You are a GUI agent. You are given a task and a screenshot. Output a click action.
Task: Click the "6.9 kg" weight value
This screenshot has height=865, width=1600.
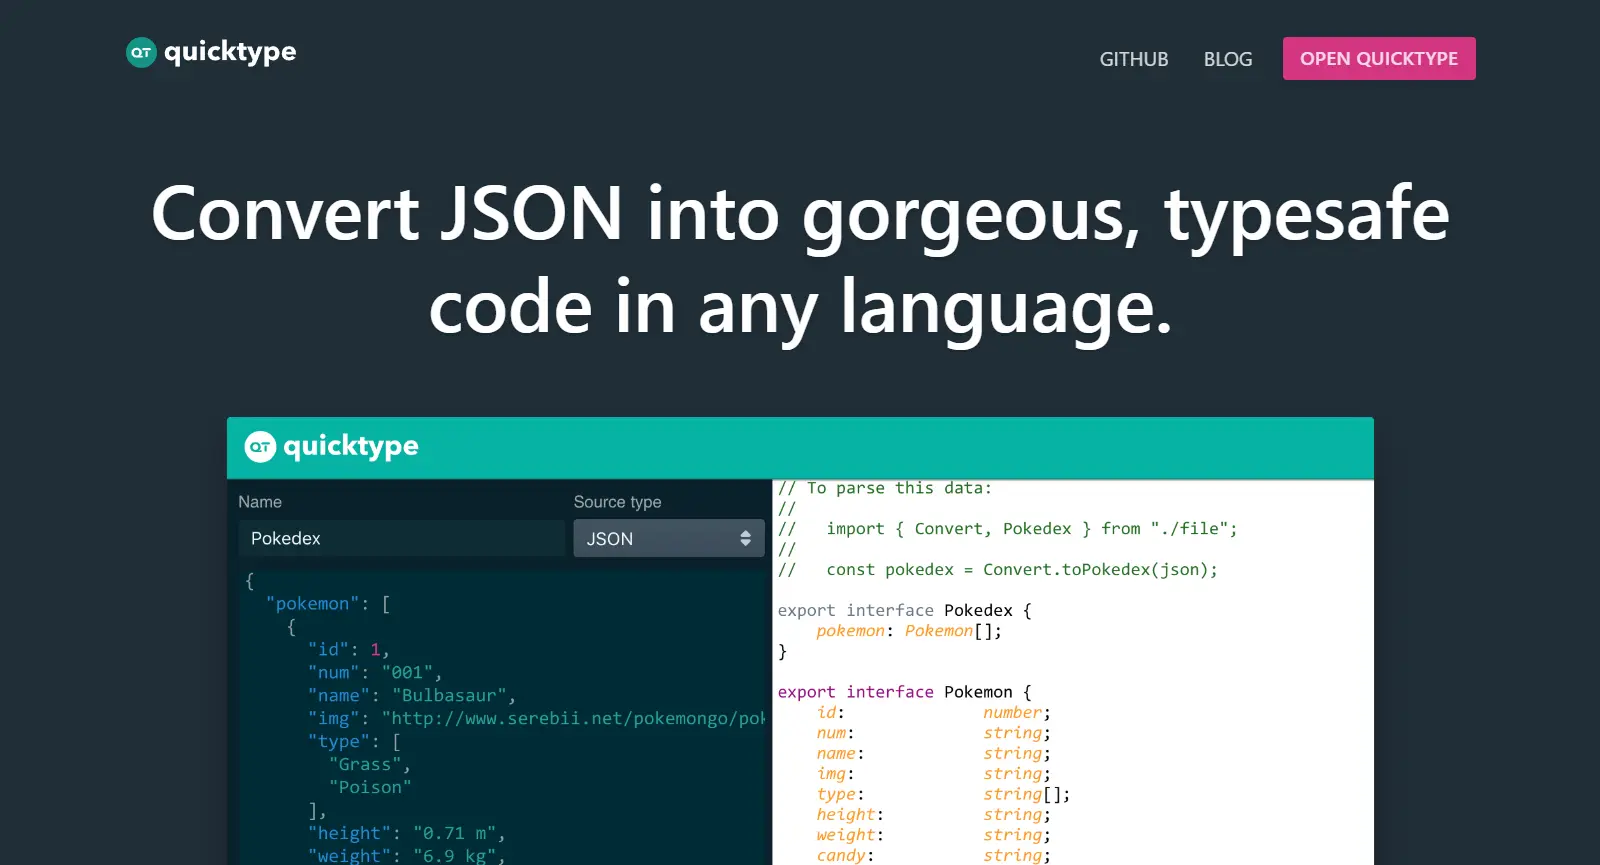coord(454,856)
